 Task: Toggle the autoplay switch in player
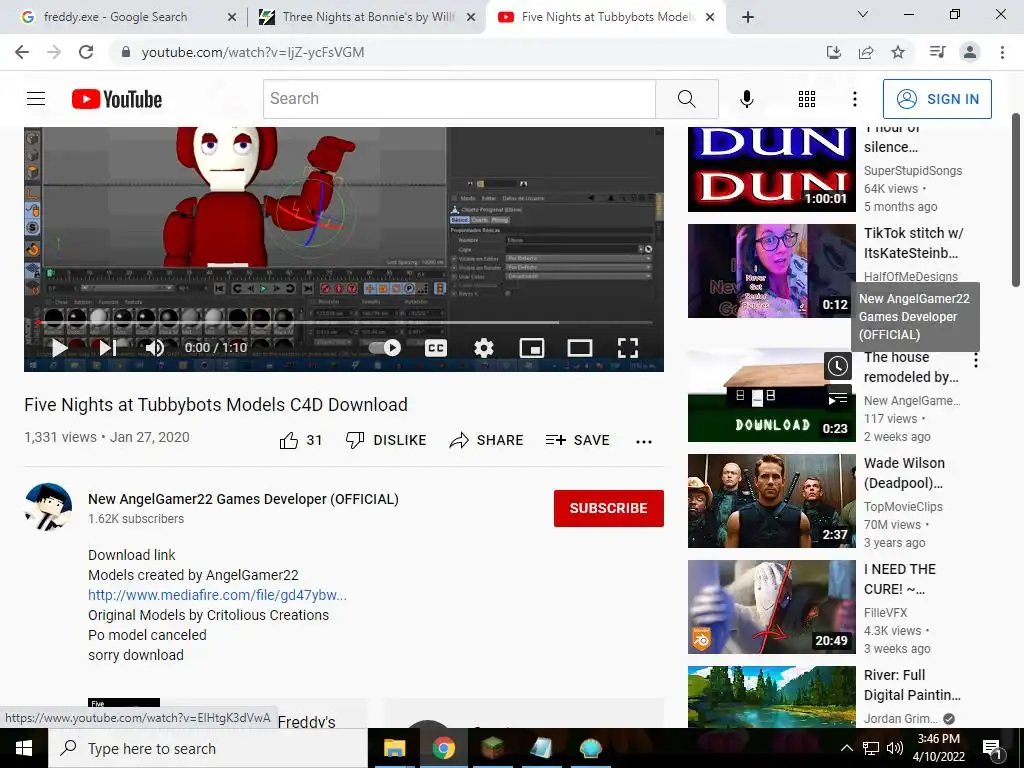385,347
